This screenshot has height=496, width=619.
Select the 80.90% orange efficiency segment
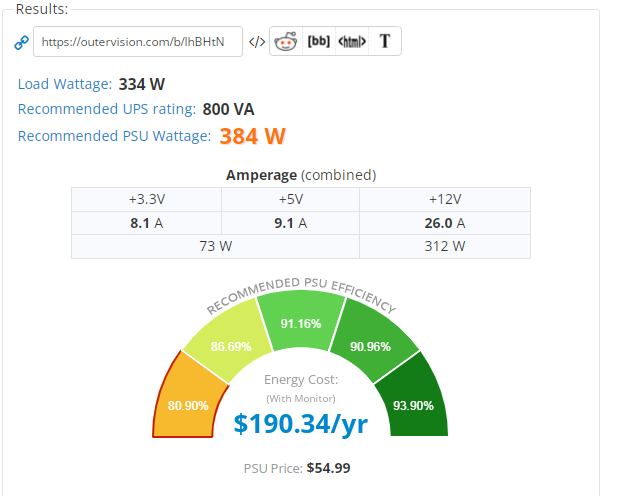189,399
